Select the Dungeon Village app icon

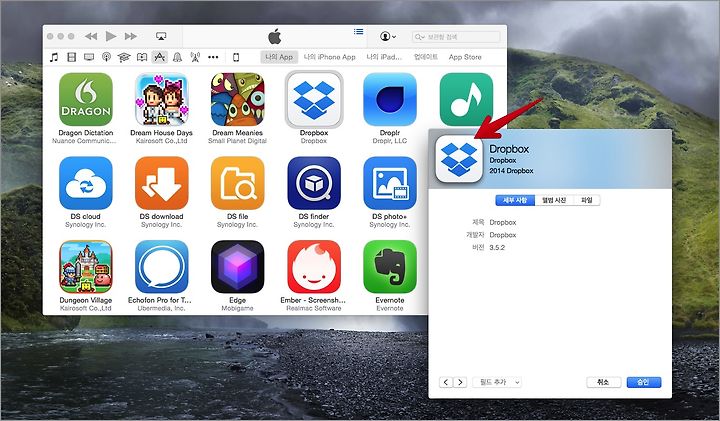click(x=86, y=267)
